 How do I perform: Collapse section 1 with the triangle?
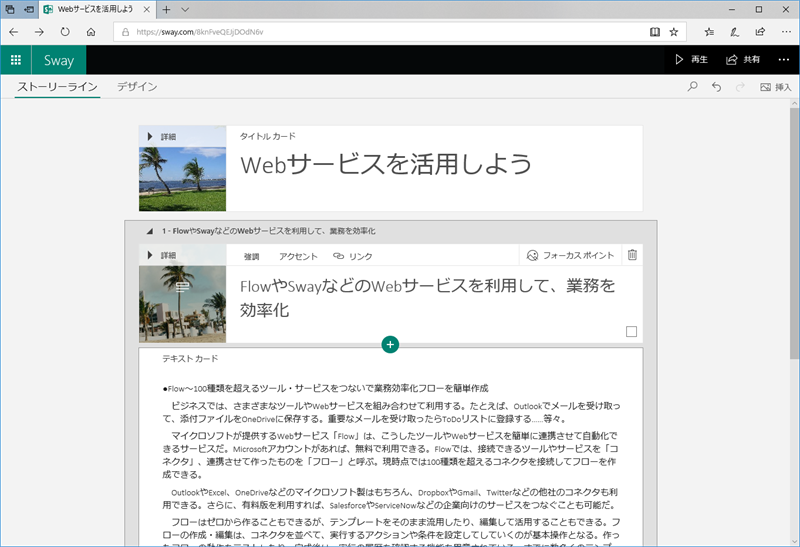click(149, 231)
